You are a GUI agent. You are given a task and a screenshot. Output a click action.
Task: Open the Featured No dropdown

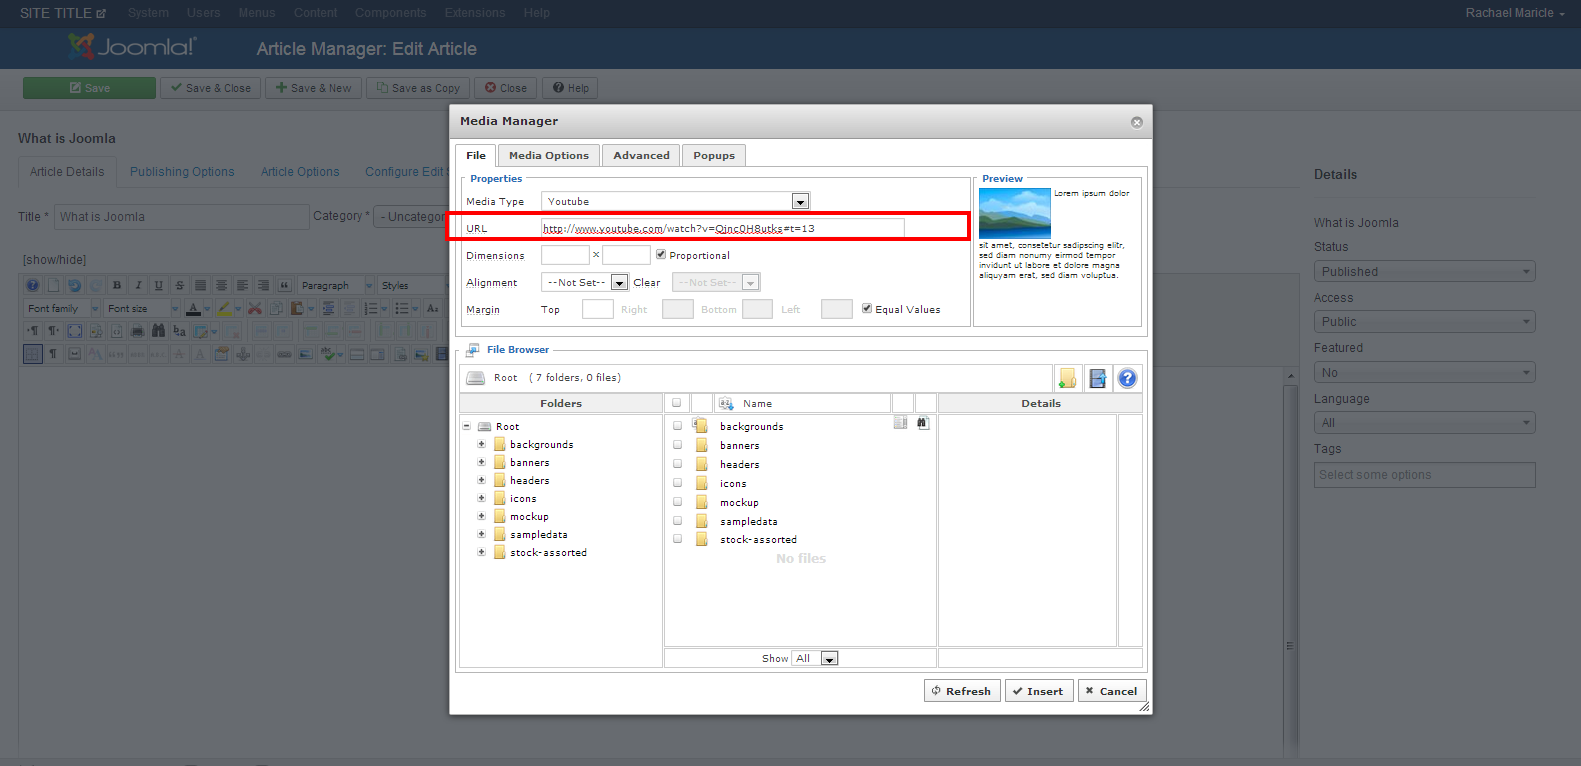pyautogui.click(x=1425, y=372)
